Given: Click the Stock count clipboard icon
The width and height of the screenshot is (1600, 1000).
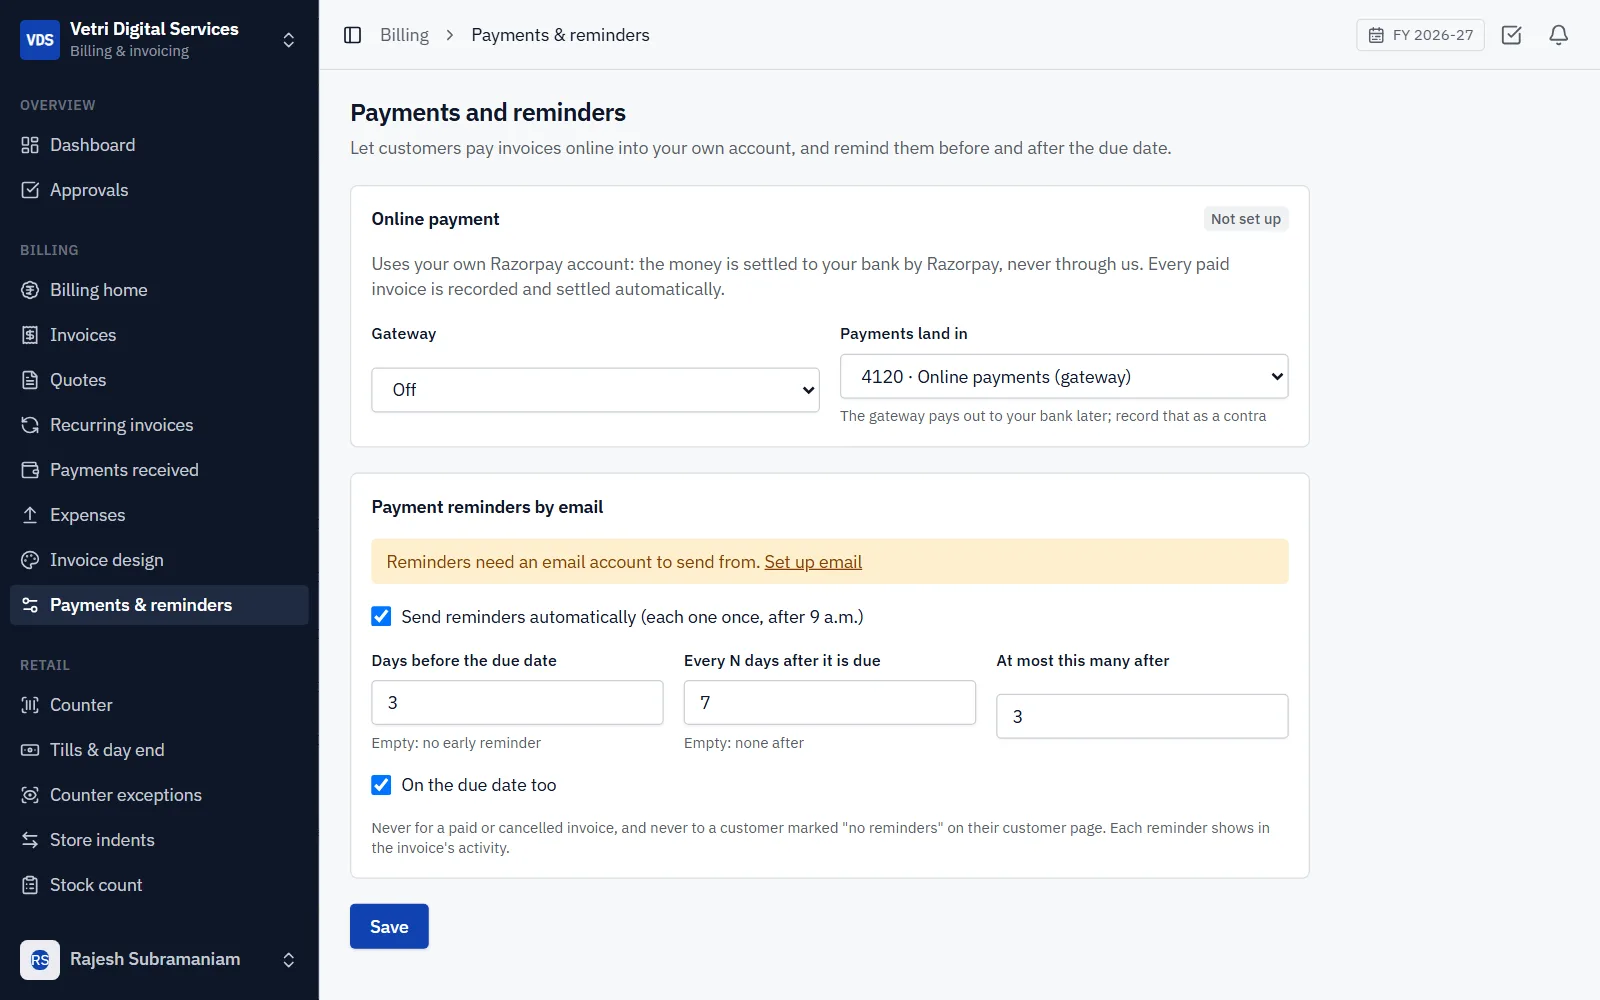Looking at the screenshot, I should pos(30,885).
